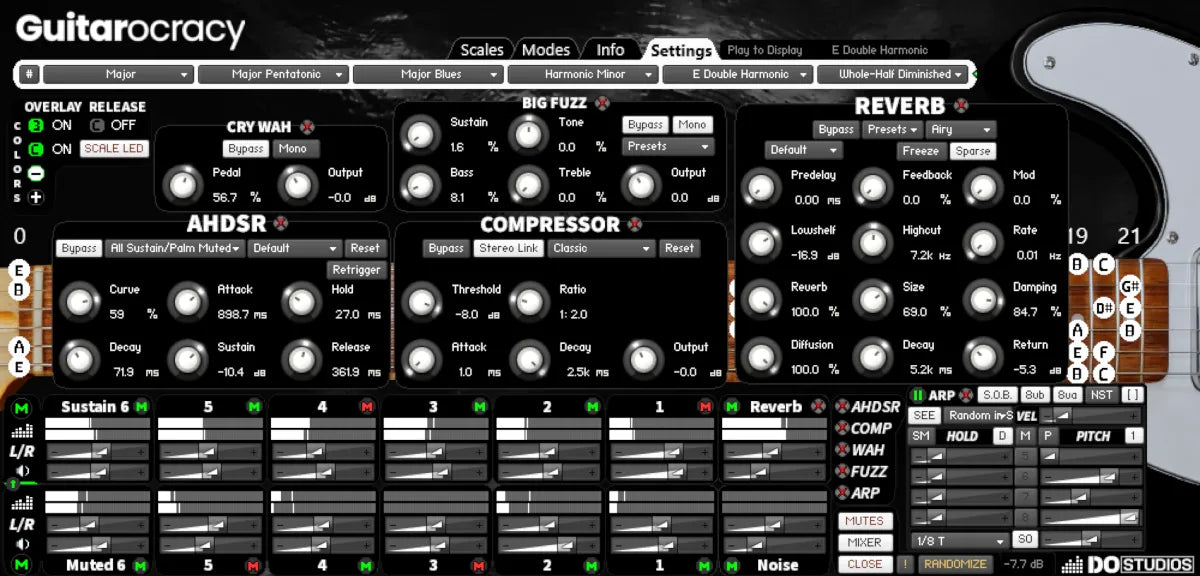
Task: Open WAH panel via its red icon in list
Action: (x=842, y=450)
